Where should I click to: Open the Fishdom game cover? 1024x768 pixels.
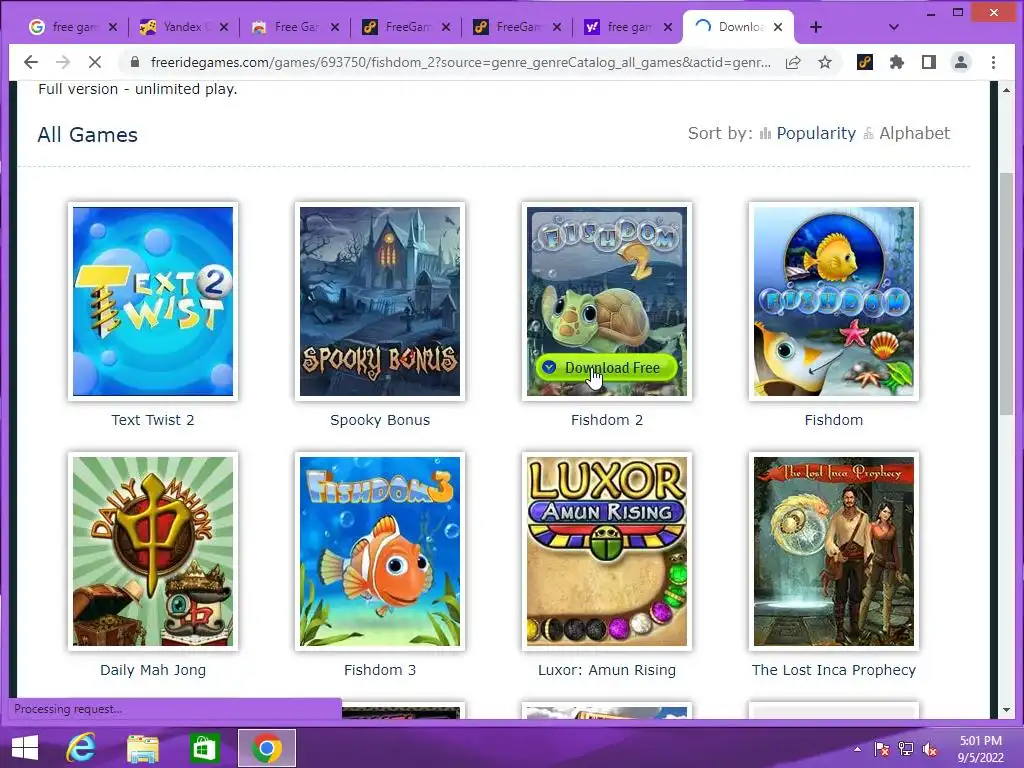click(x=834, y=301)
